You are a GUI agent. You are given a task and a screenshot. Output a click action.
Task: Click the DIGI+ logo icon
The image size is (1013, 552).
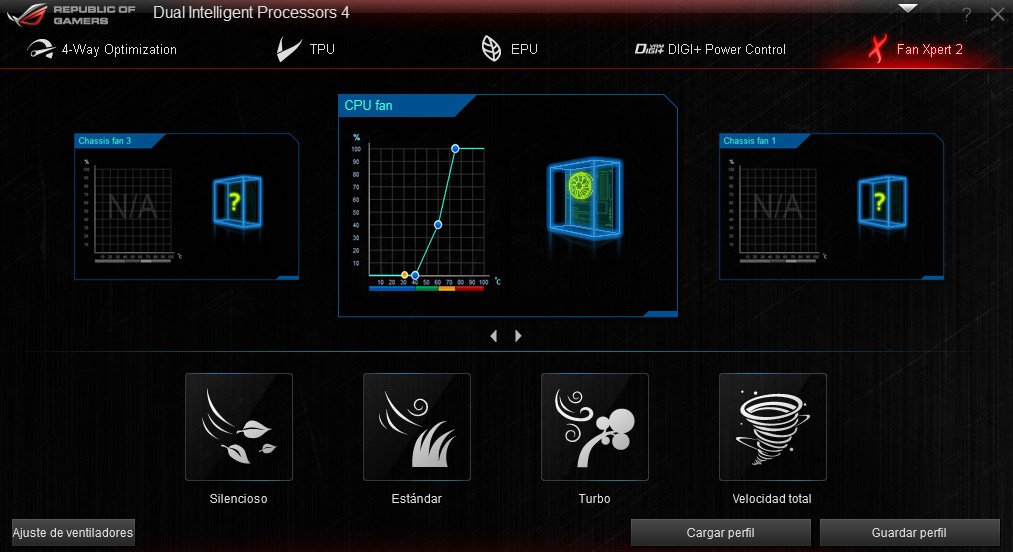(x=649, y=49)
